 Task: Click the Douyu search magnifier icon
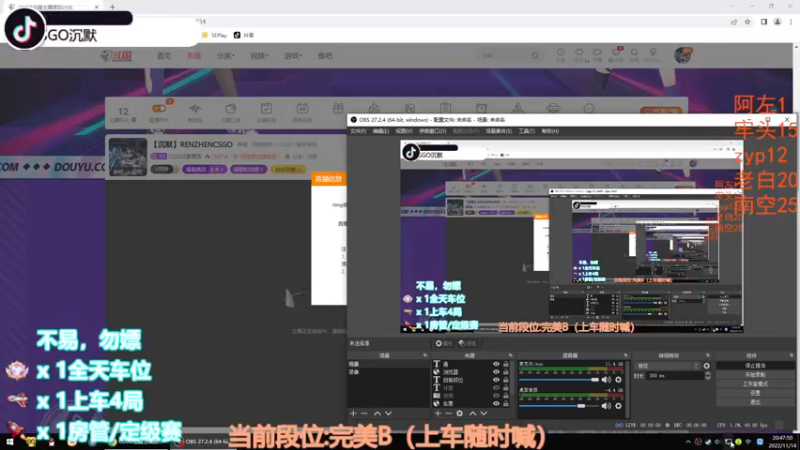click(535, 56)
